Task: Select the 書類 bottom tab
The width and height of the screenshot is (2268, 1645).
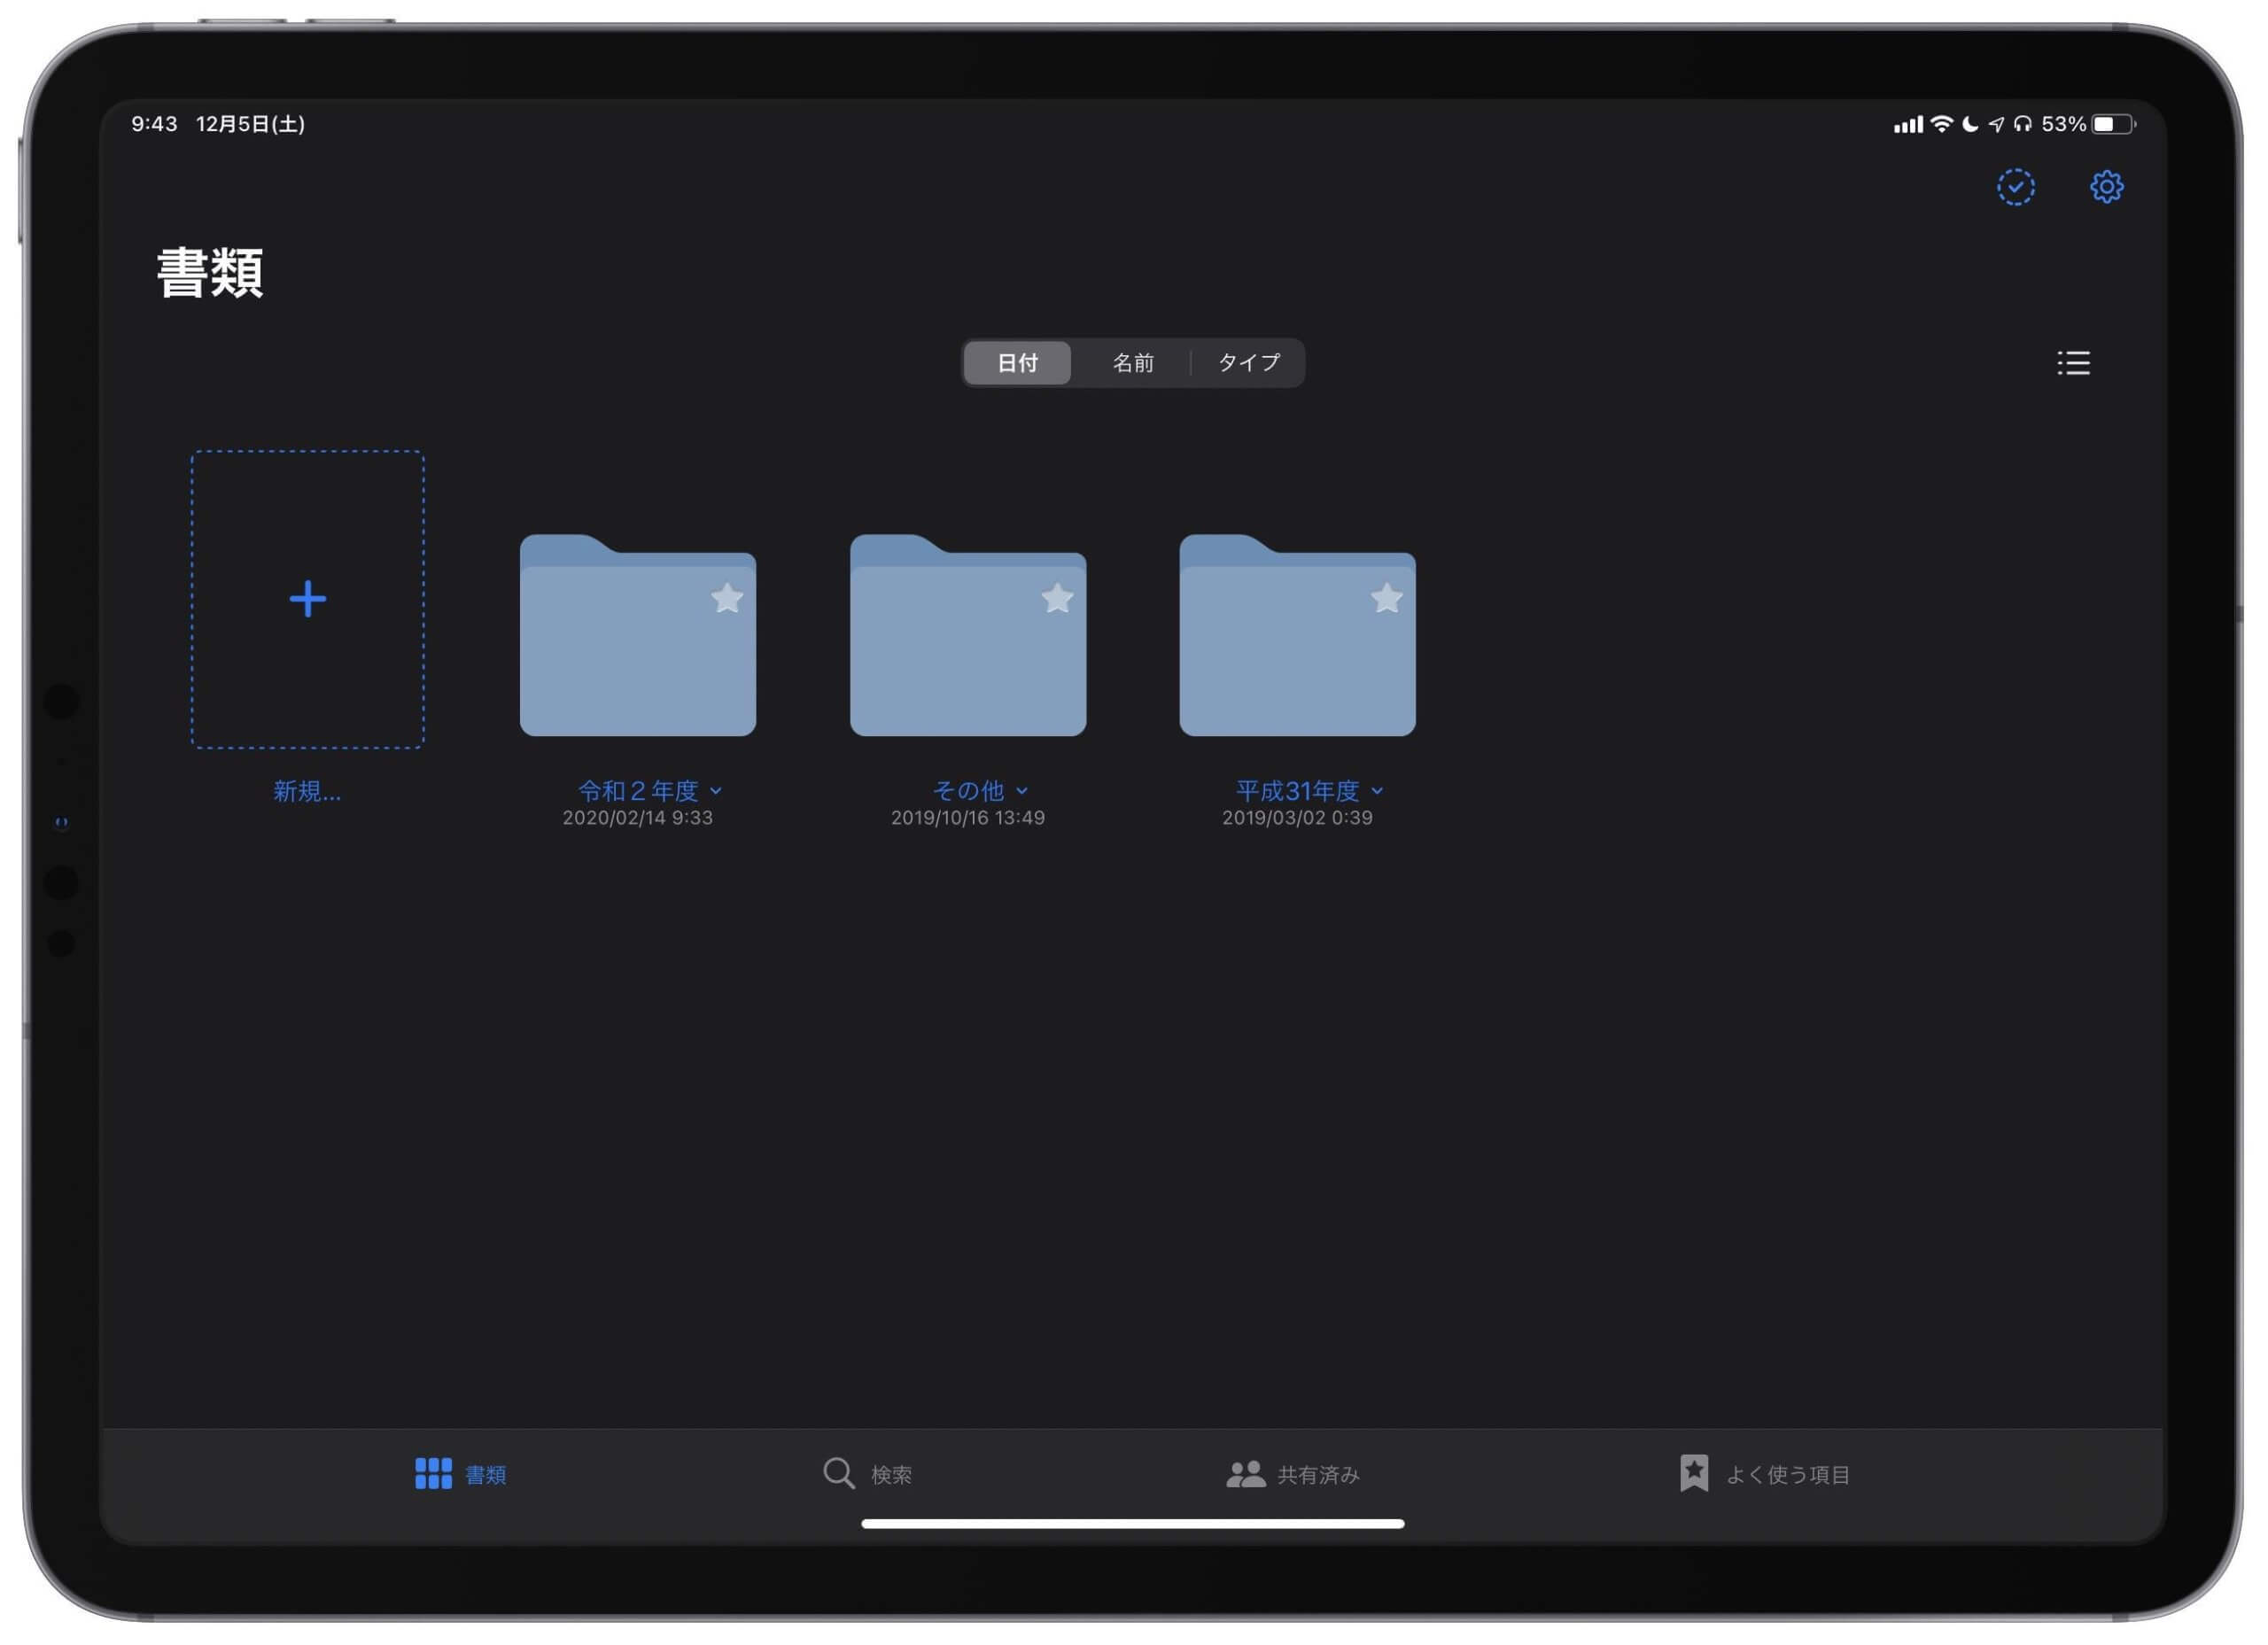Action: (x=461, y=1474)
